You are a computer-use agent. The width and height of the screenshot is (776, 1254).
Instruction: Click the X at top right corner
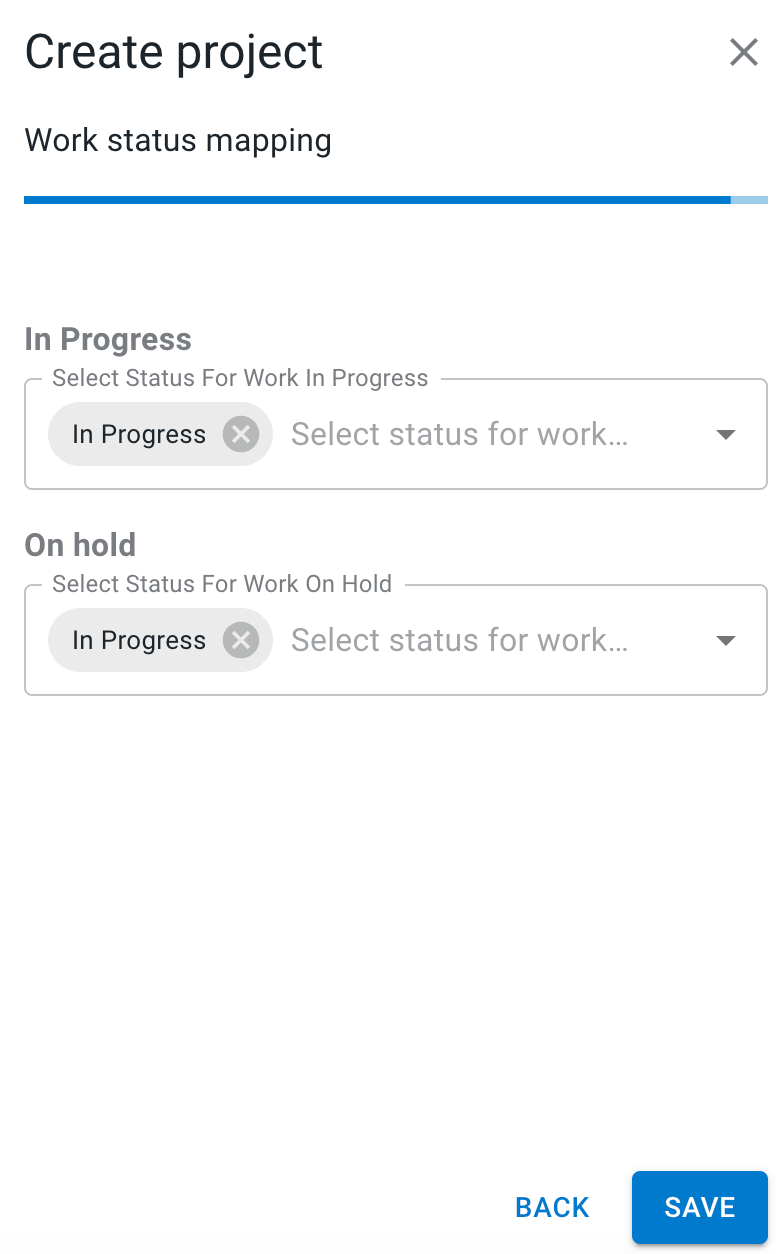[744, 52]
